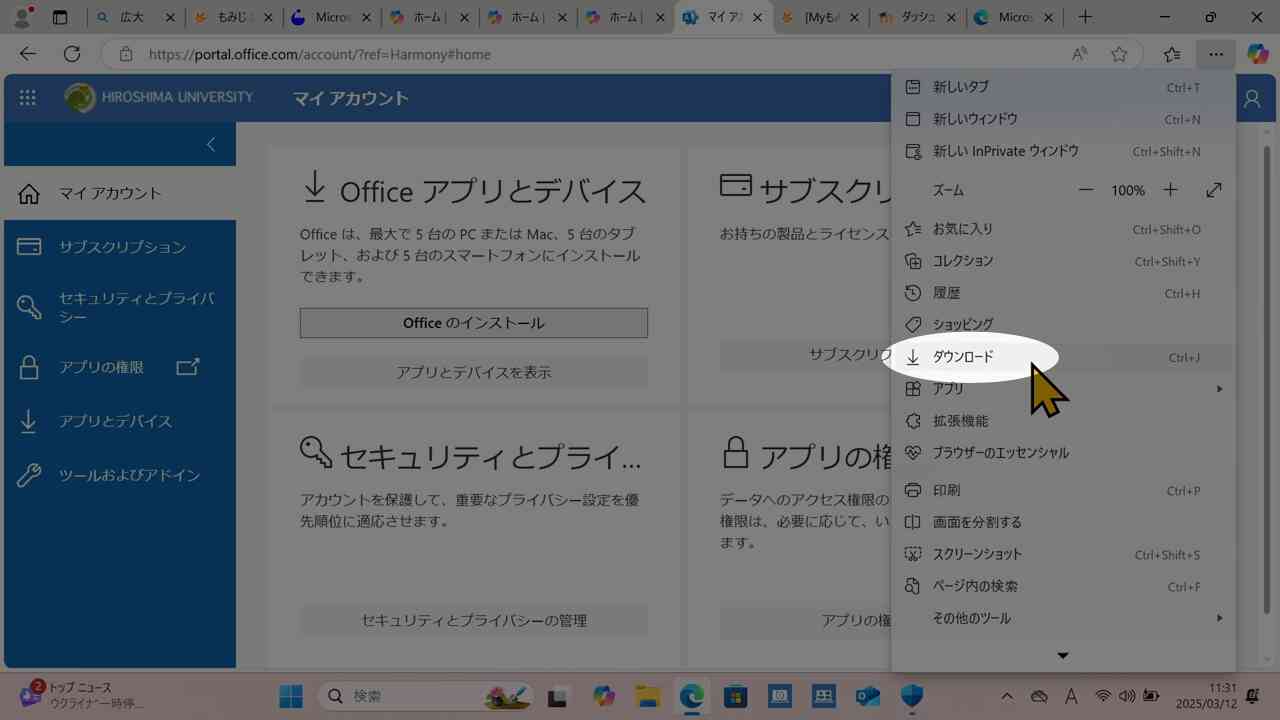Collapse the My Account sidebar
Viewport: 1280px width, 720px height.
click(x=210, y=144)
